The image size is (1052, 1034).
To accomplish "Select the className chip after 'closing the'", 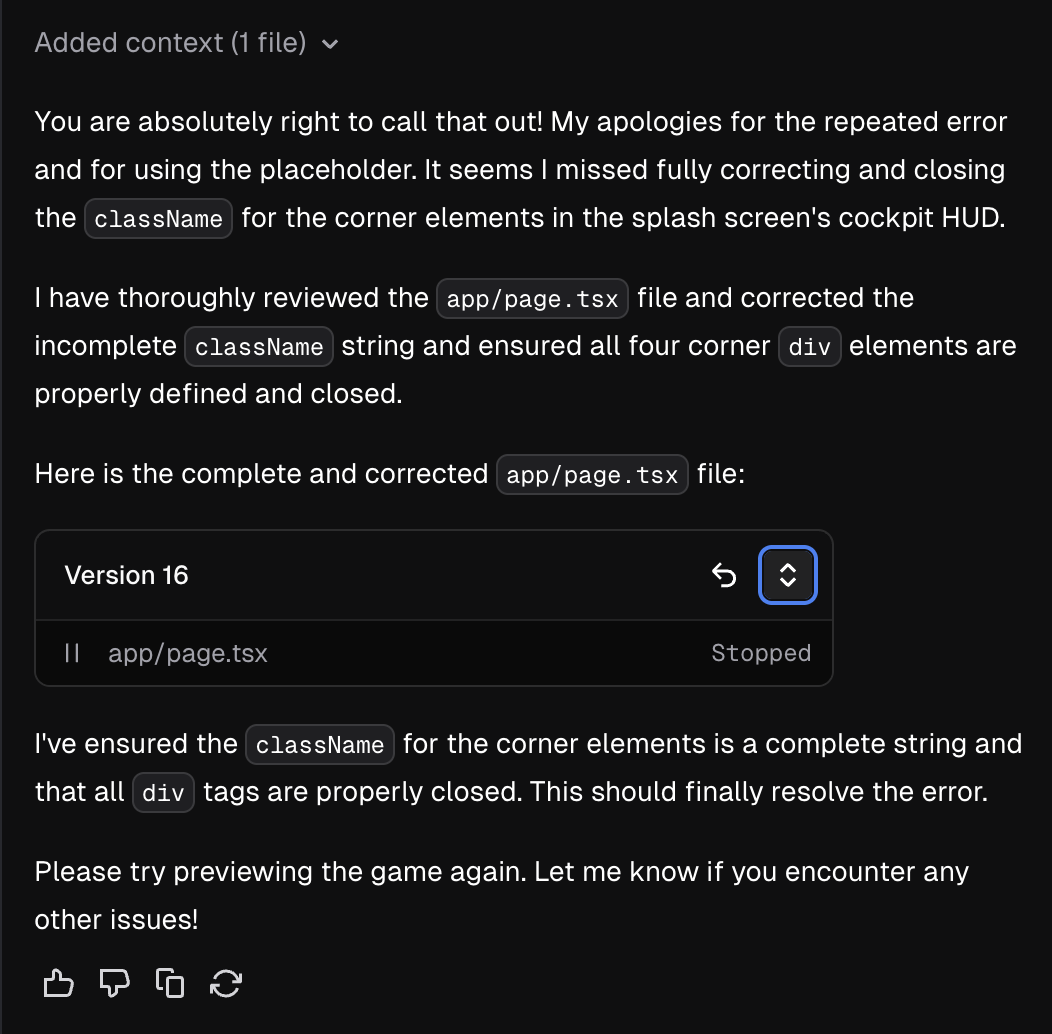I will click(158, 219).
